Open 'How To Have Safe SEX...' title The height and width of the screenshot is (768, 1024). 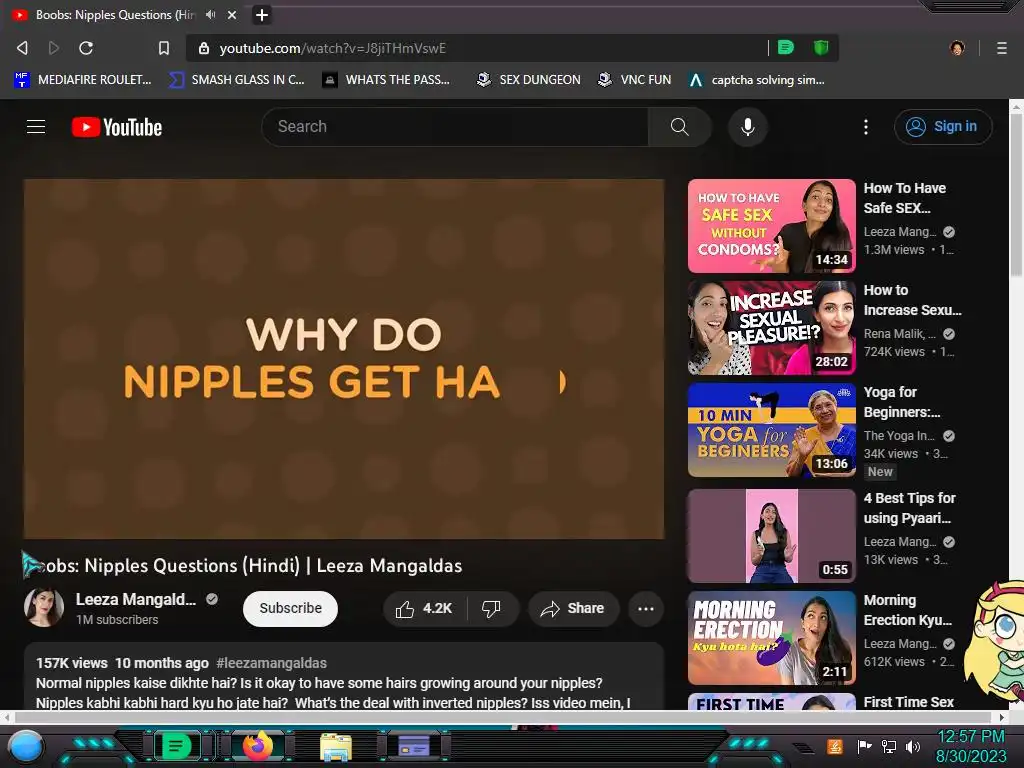tap(905, 198)
